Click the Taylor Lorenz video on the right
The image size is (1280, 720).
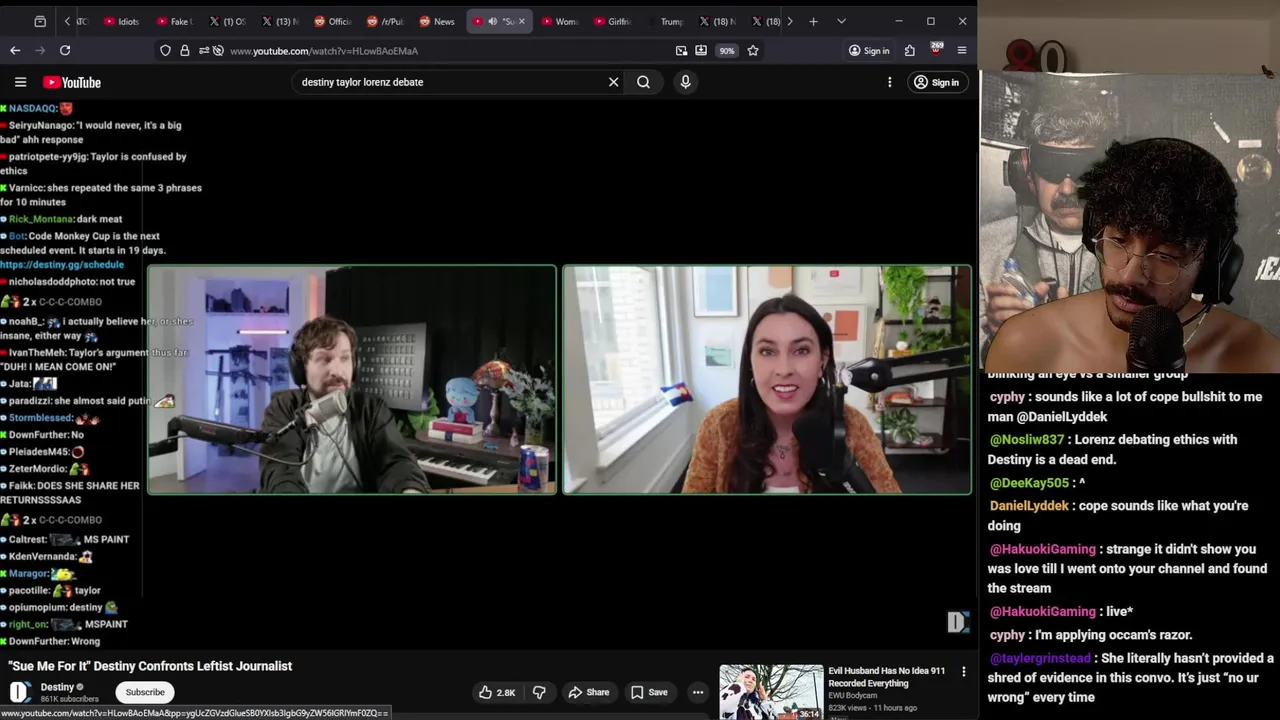click(767, 380)
